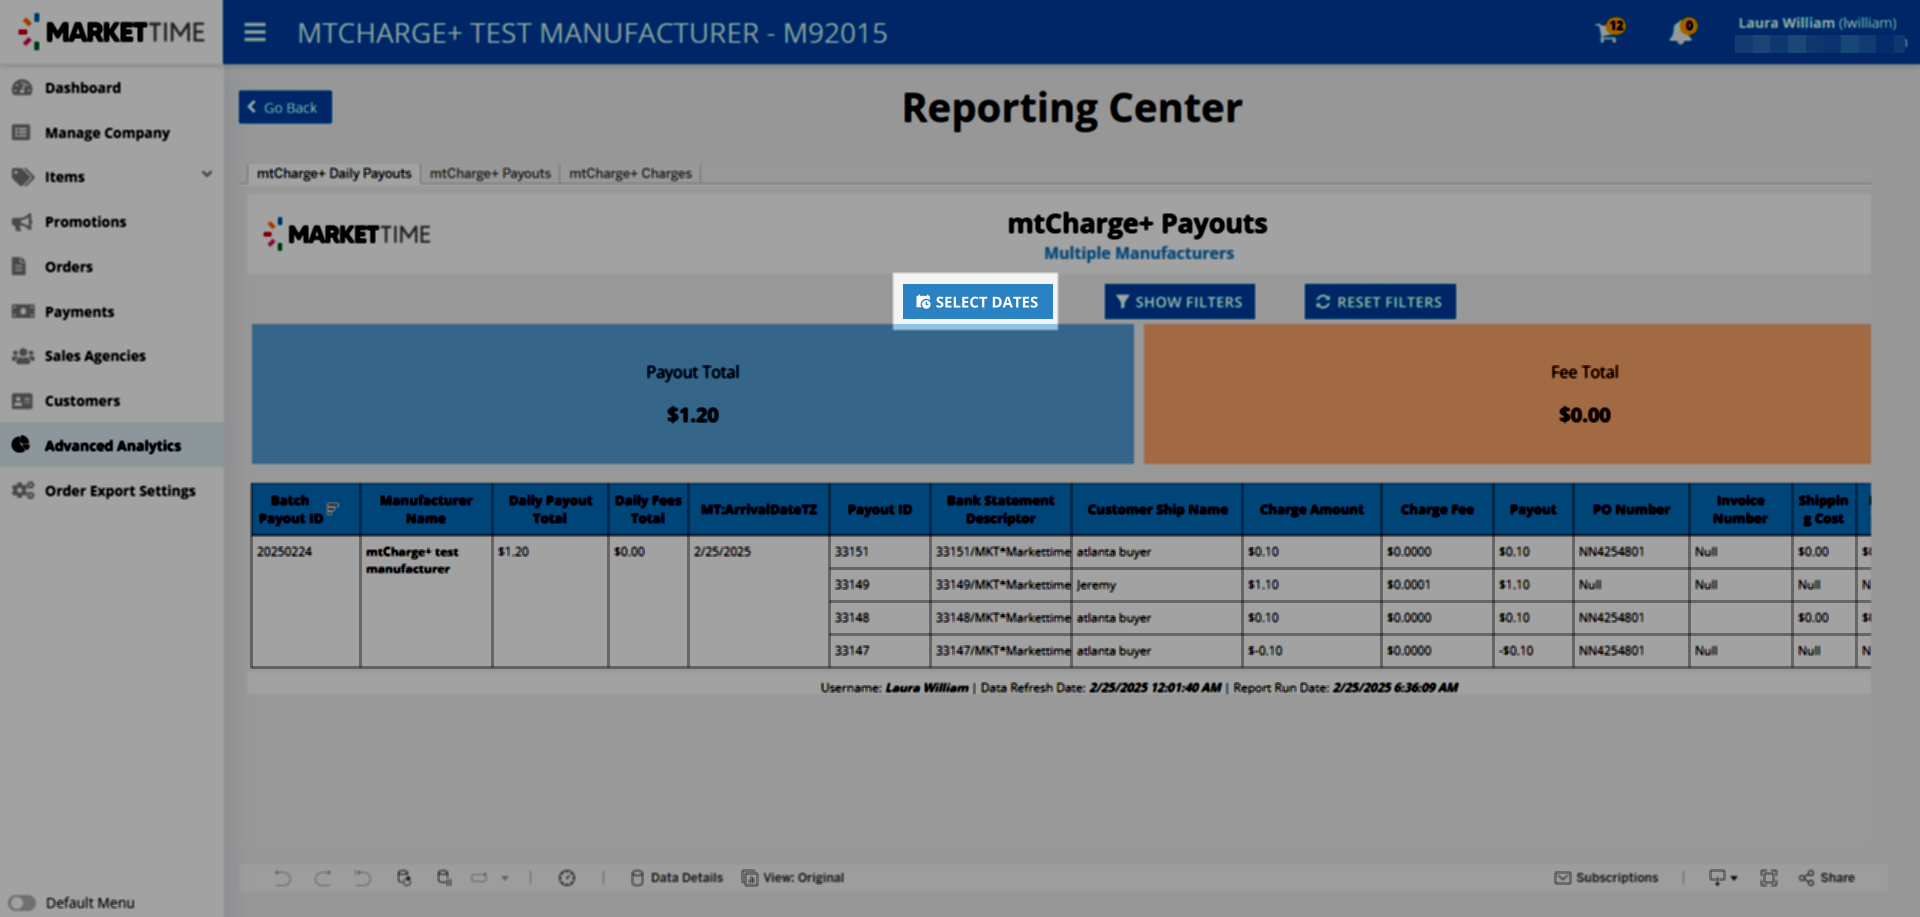Viewport: 1920px width, 917px height.
Task: Click the refresh data icon in the toolbar
Action: click(404, 878)
